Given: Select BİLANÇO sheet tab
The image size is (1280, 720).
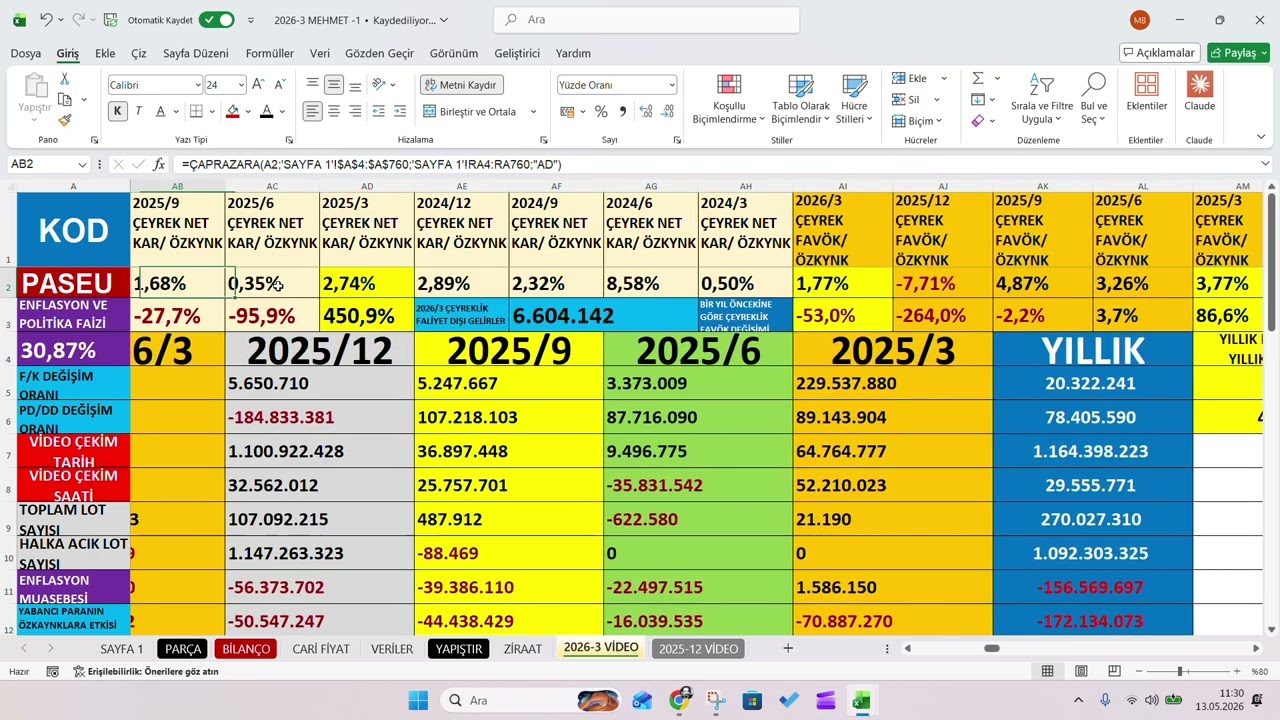Looking at the screenshot, I should tap(246, 649).
